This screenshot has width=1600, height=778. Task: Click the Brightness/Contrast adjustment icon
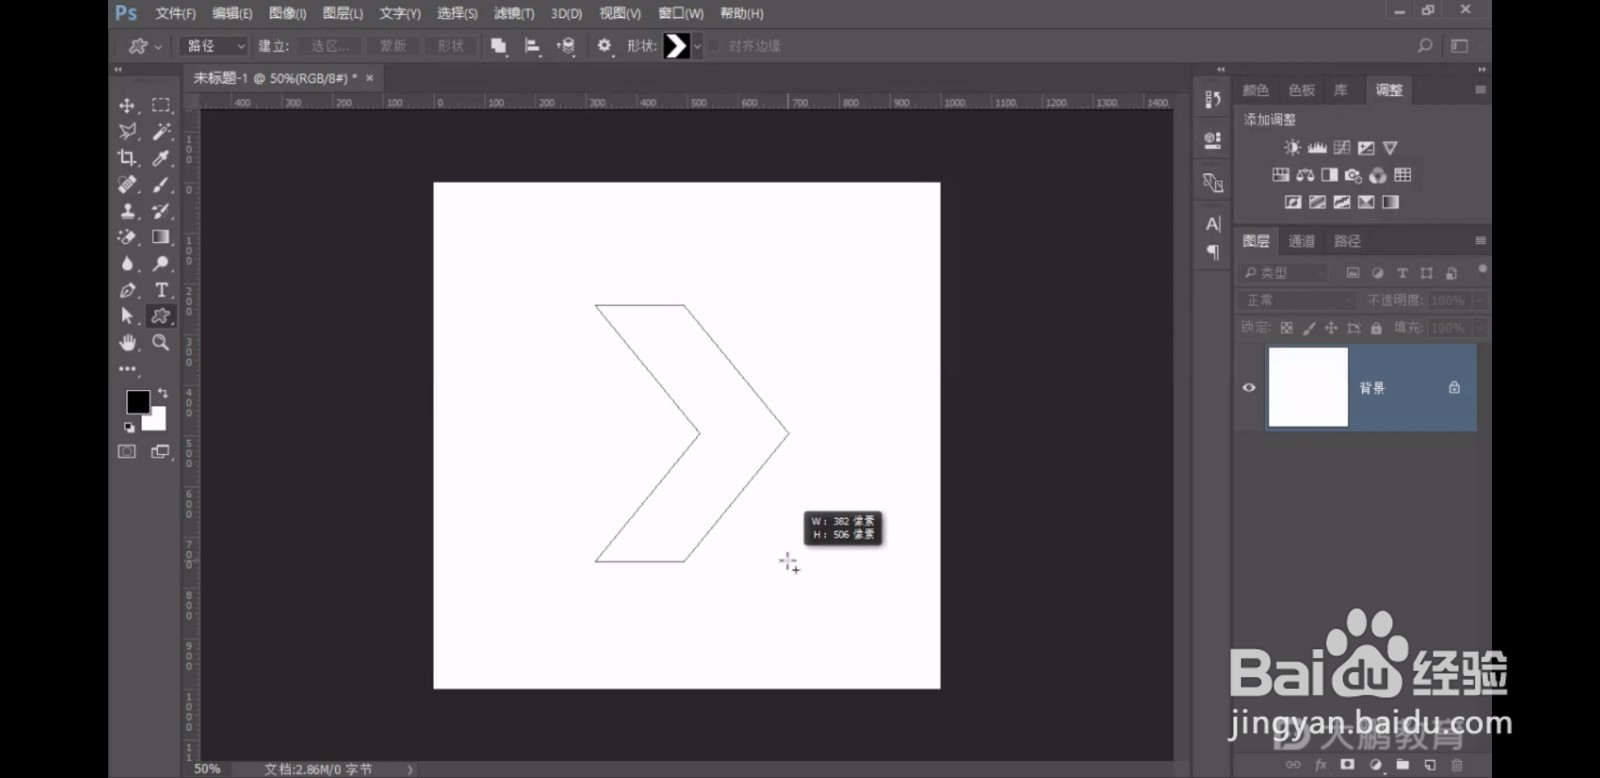click(1292, 148)
